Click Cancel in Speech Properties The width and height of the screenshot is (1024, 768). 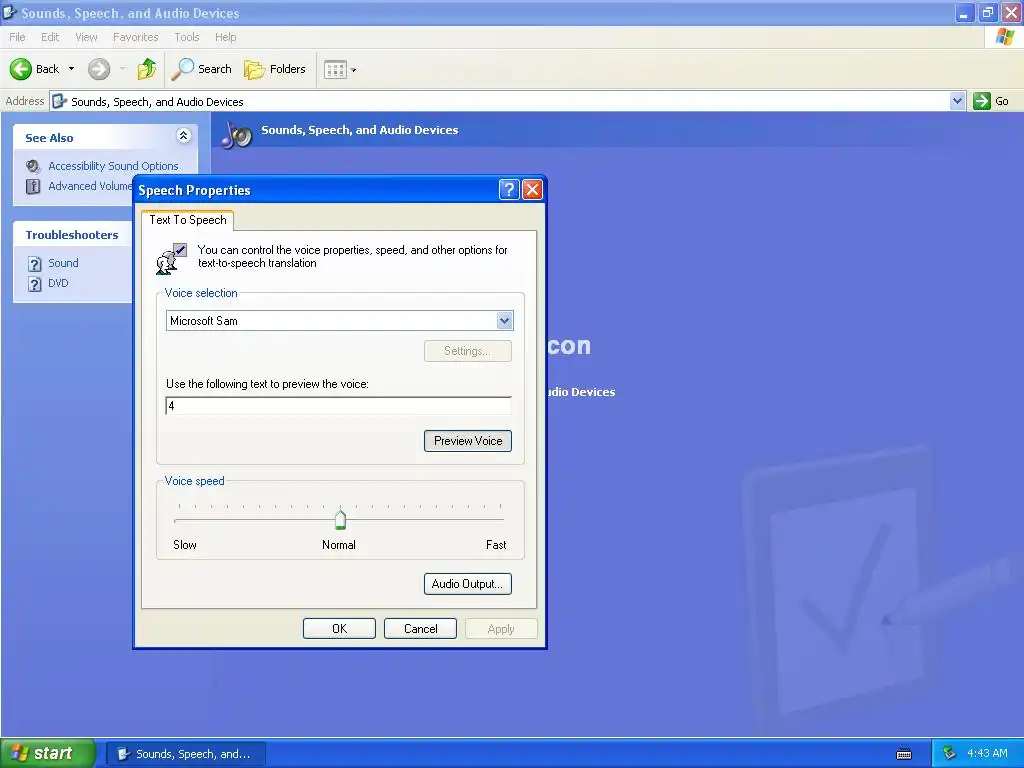[420, 629]
